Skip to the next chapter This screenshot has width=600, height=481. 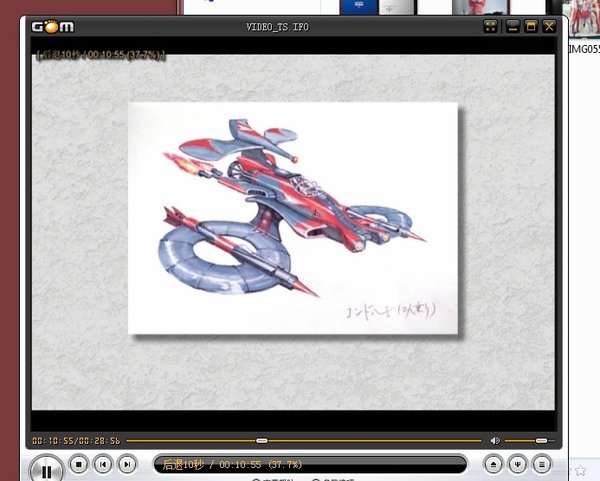(127, 465)
